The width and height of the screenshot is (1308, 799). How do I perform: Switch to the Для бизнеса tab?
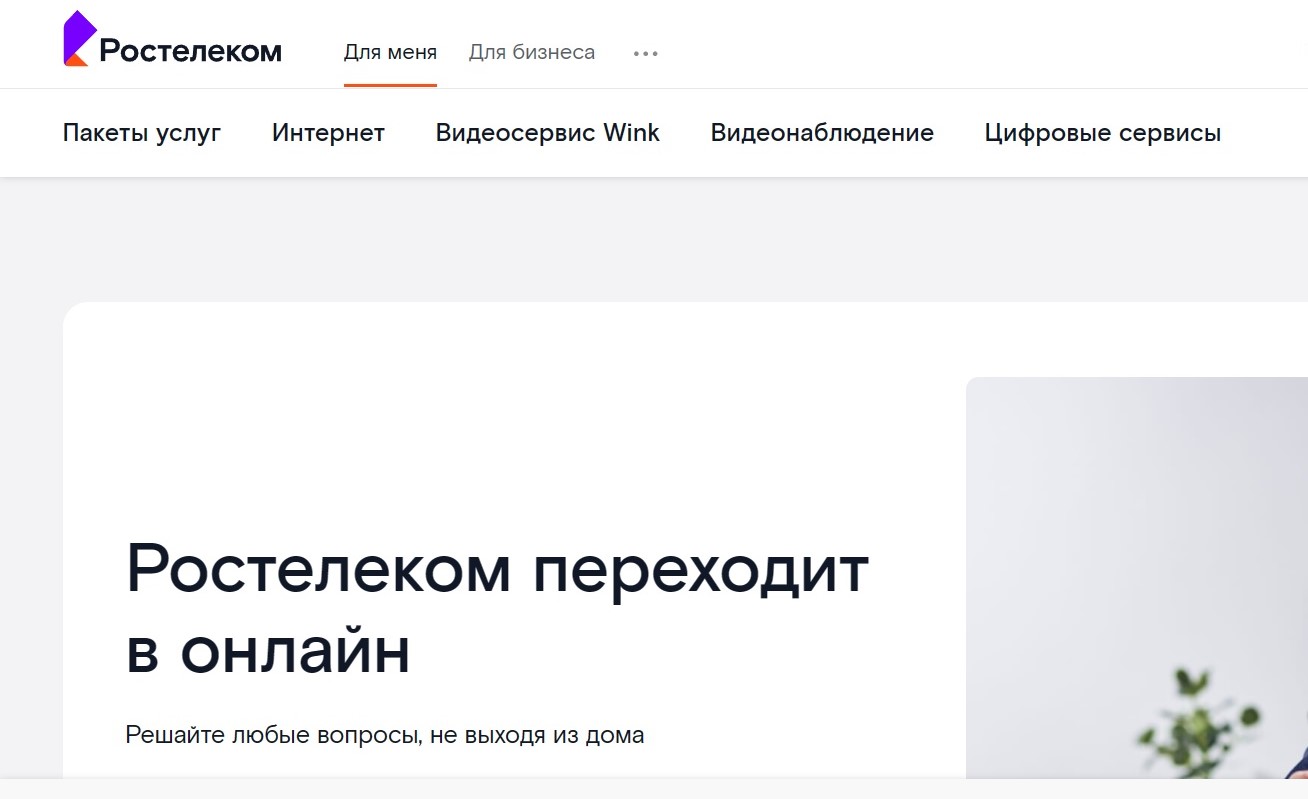[x=532, y=52]
